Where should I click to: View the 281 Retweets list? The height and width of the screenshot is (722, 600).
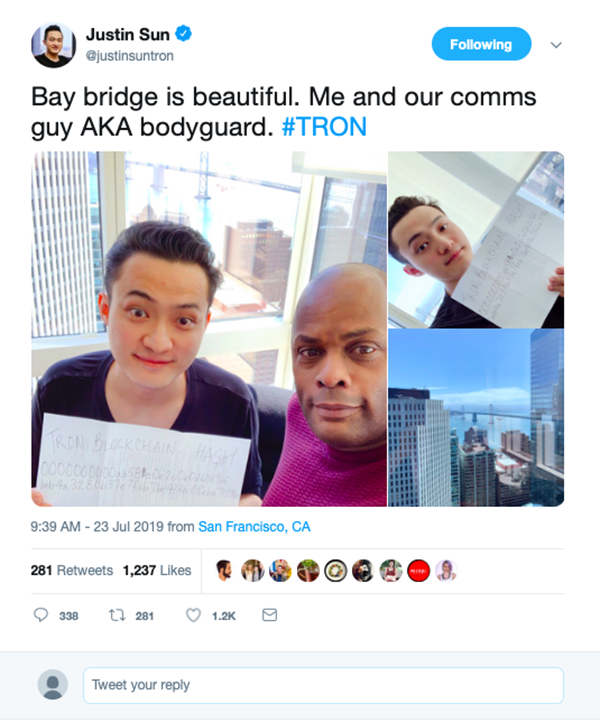(72, 571)
